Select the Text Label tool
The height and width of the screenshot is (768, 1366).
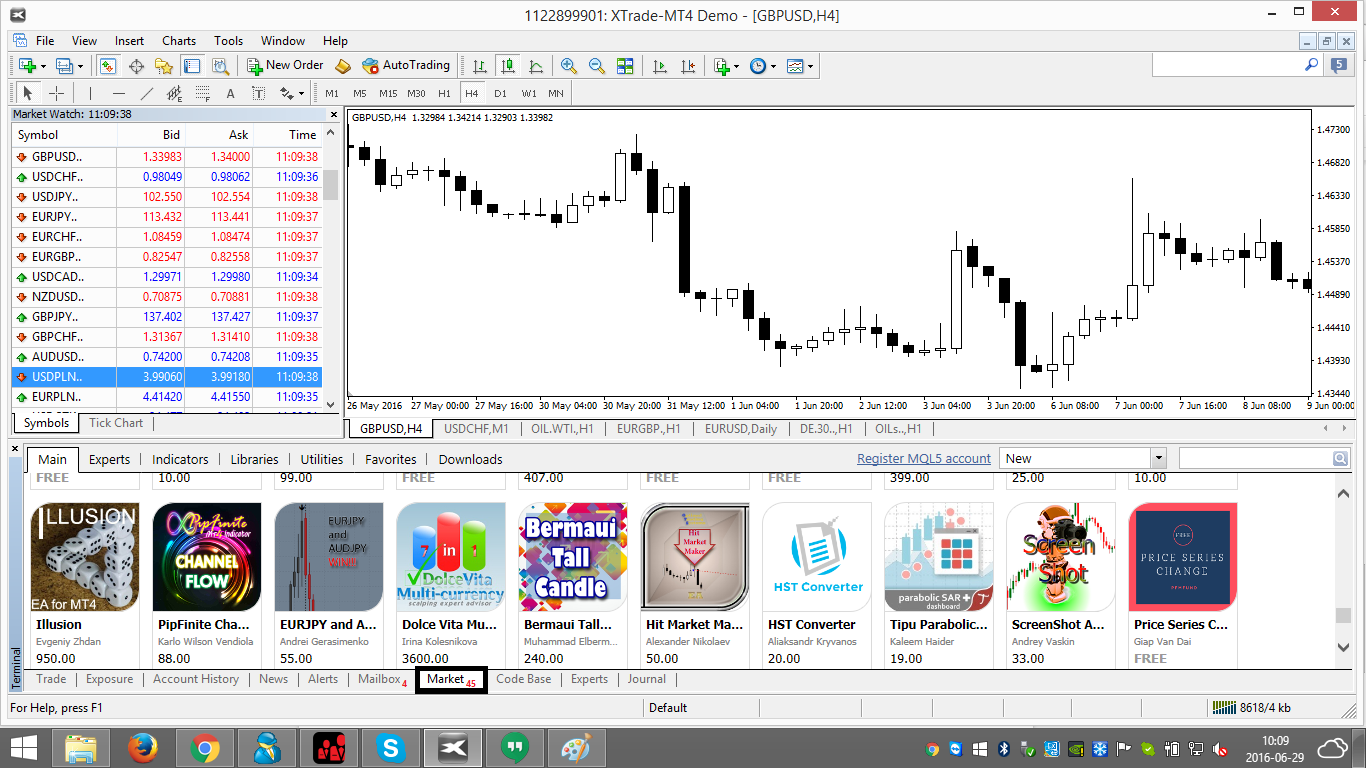(x=258, y=94)
